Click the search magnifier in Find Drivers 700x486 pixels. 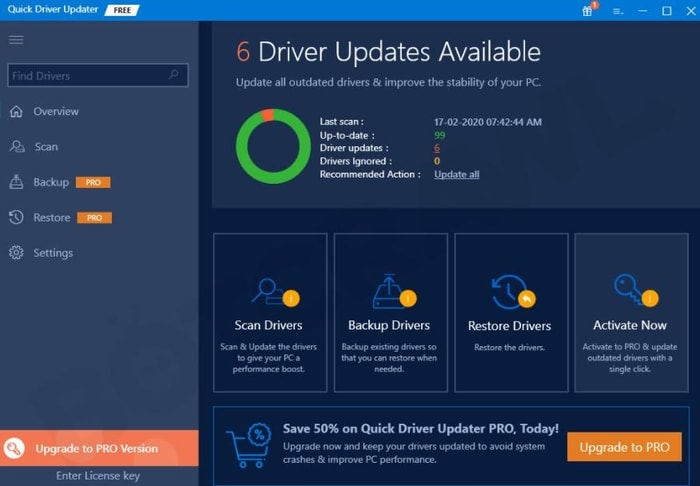point(174,75)
